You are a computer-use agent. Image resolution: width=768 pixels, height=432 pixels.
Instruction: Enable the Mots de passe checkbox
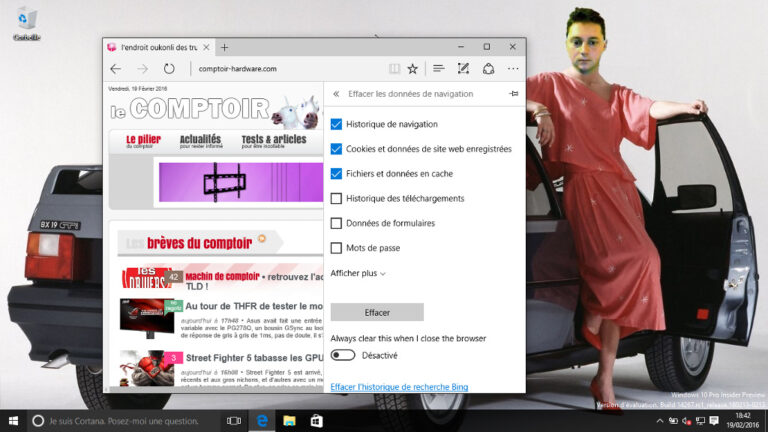coord(337,248)
